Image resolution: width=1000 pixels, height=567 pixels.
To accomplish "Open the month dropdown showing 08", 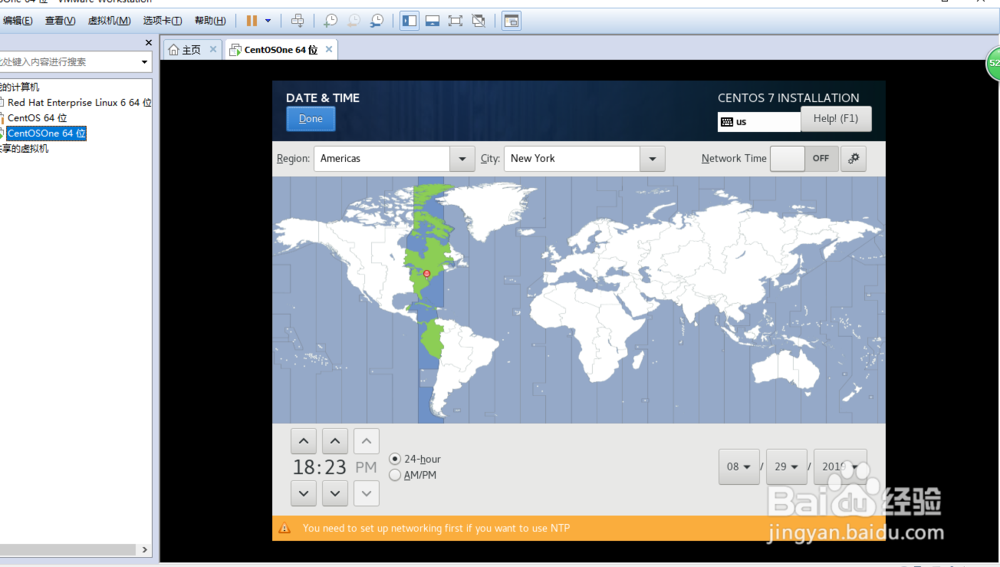I will [x=739, y=467].
